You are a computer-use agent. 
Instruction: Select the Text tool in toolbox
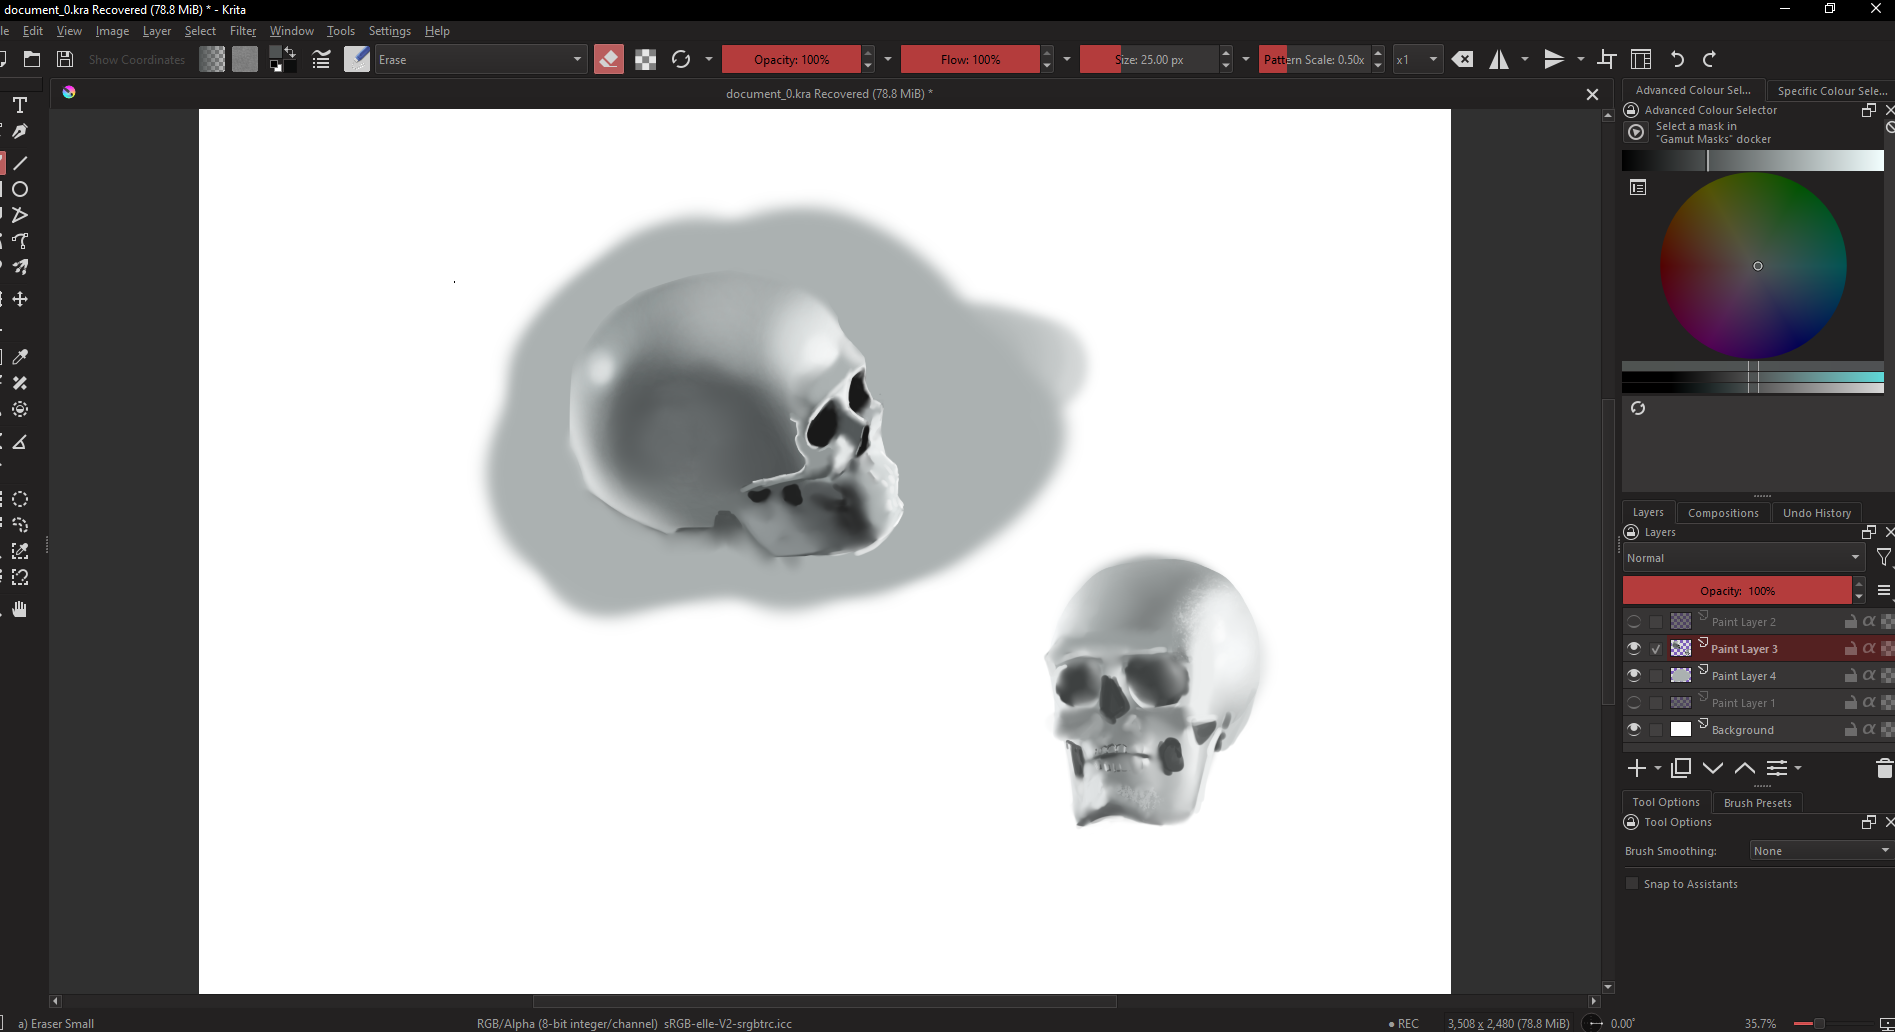click(20, 105)
